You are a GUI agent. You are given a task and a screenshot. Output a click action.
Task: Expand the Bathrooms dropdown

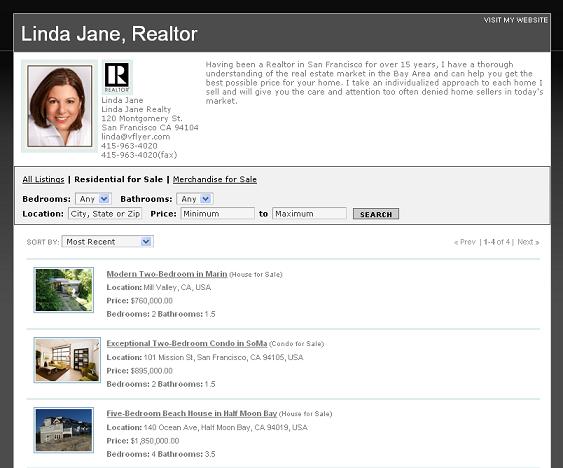(x=195, y=199)
